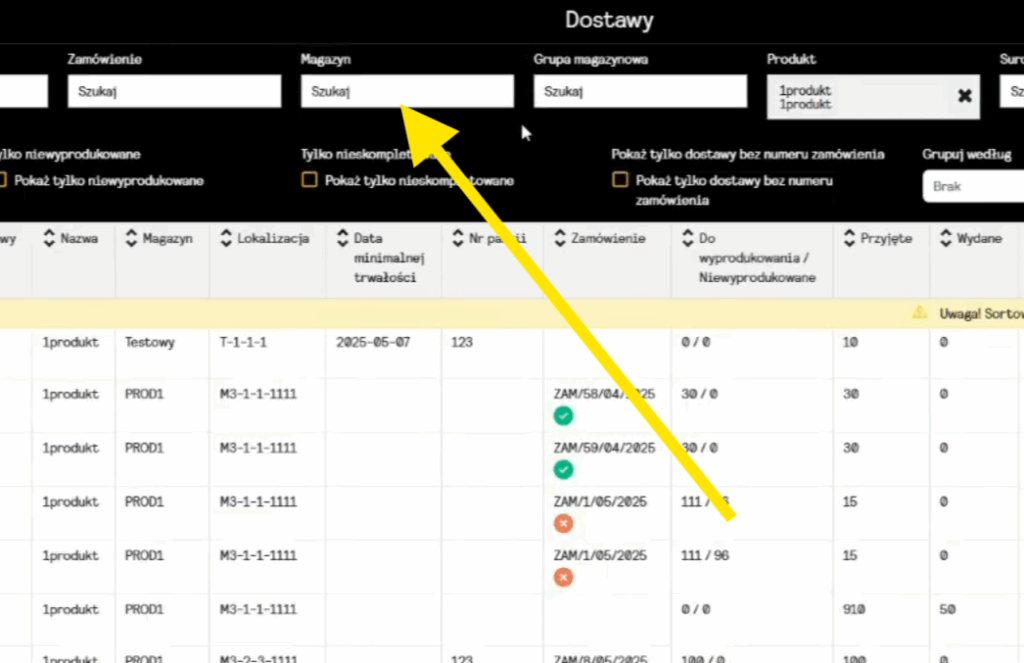Open the Grupuj według dropdown showing Brak
The width and height of the screenshot is (1024, 663).
point(970,187)
